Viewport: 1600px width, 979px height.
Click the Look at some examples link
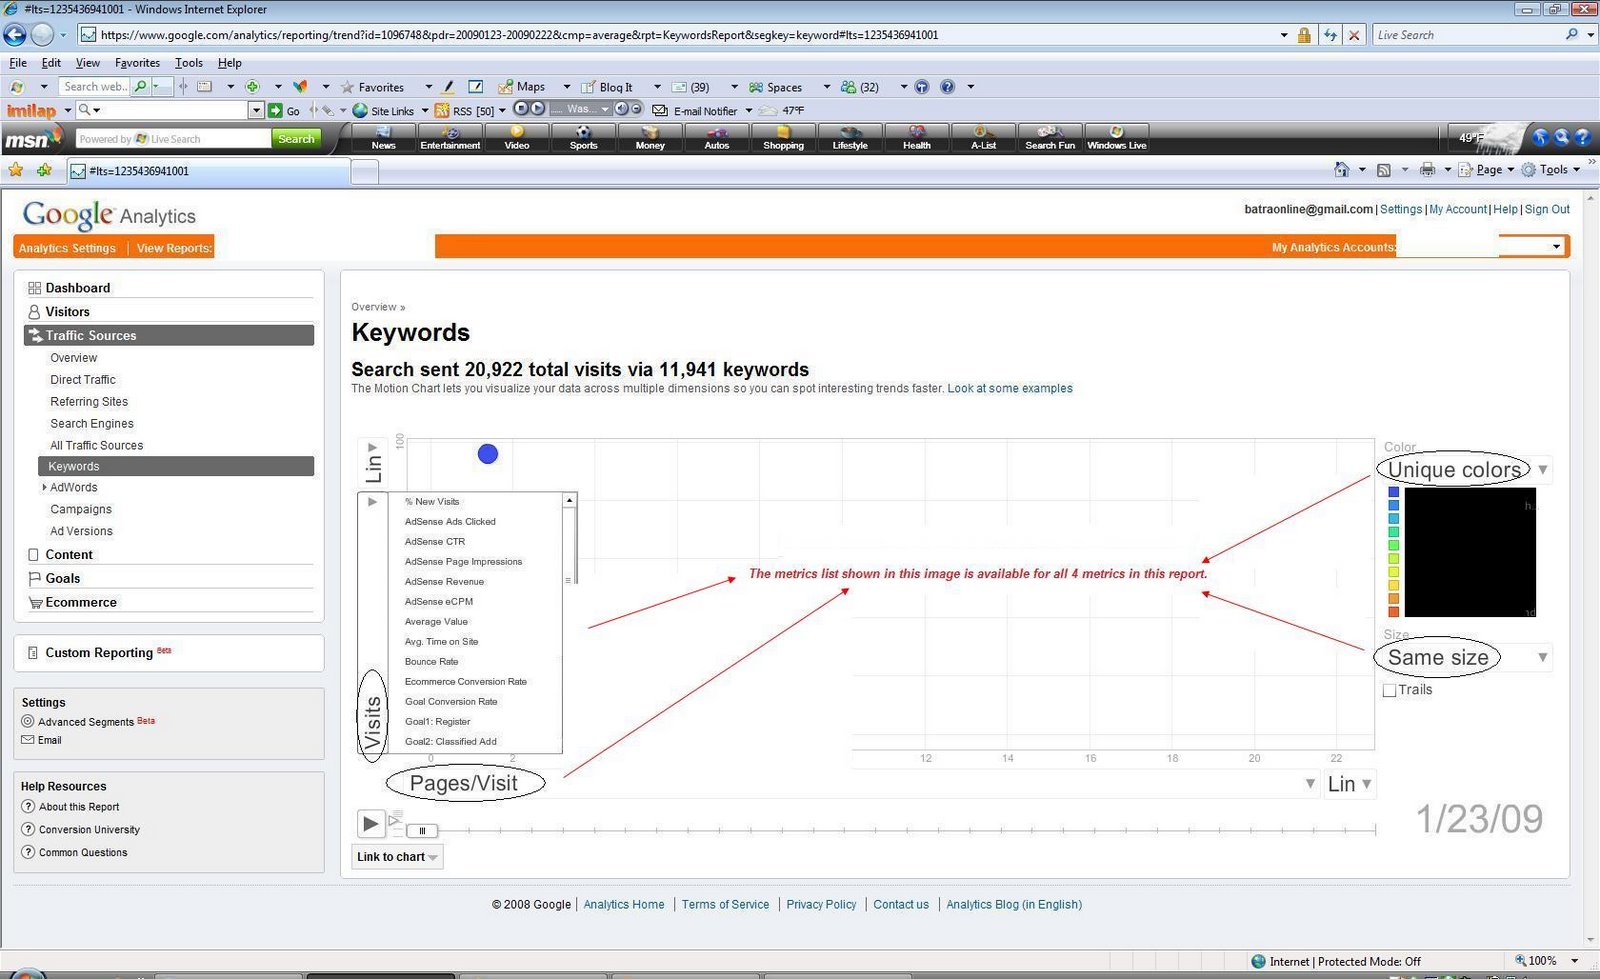[x=1010, y=389]
